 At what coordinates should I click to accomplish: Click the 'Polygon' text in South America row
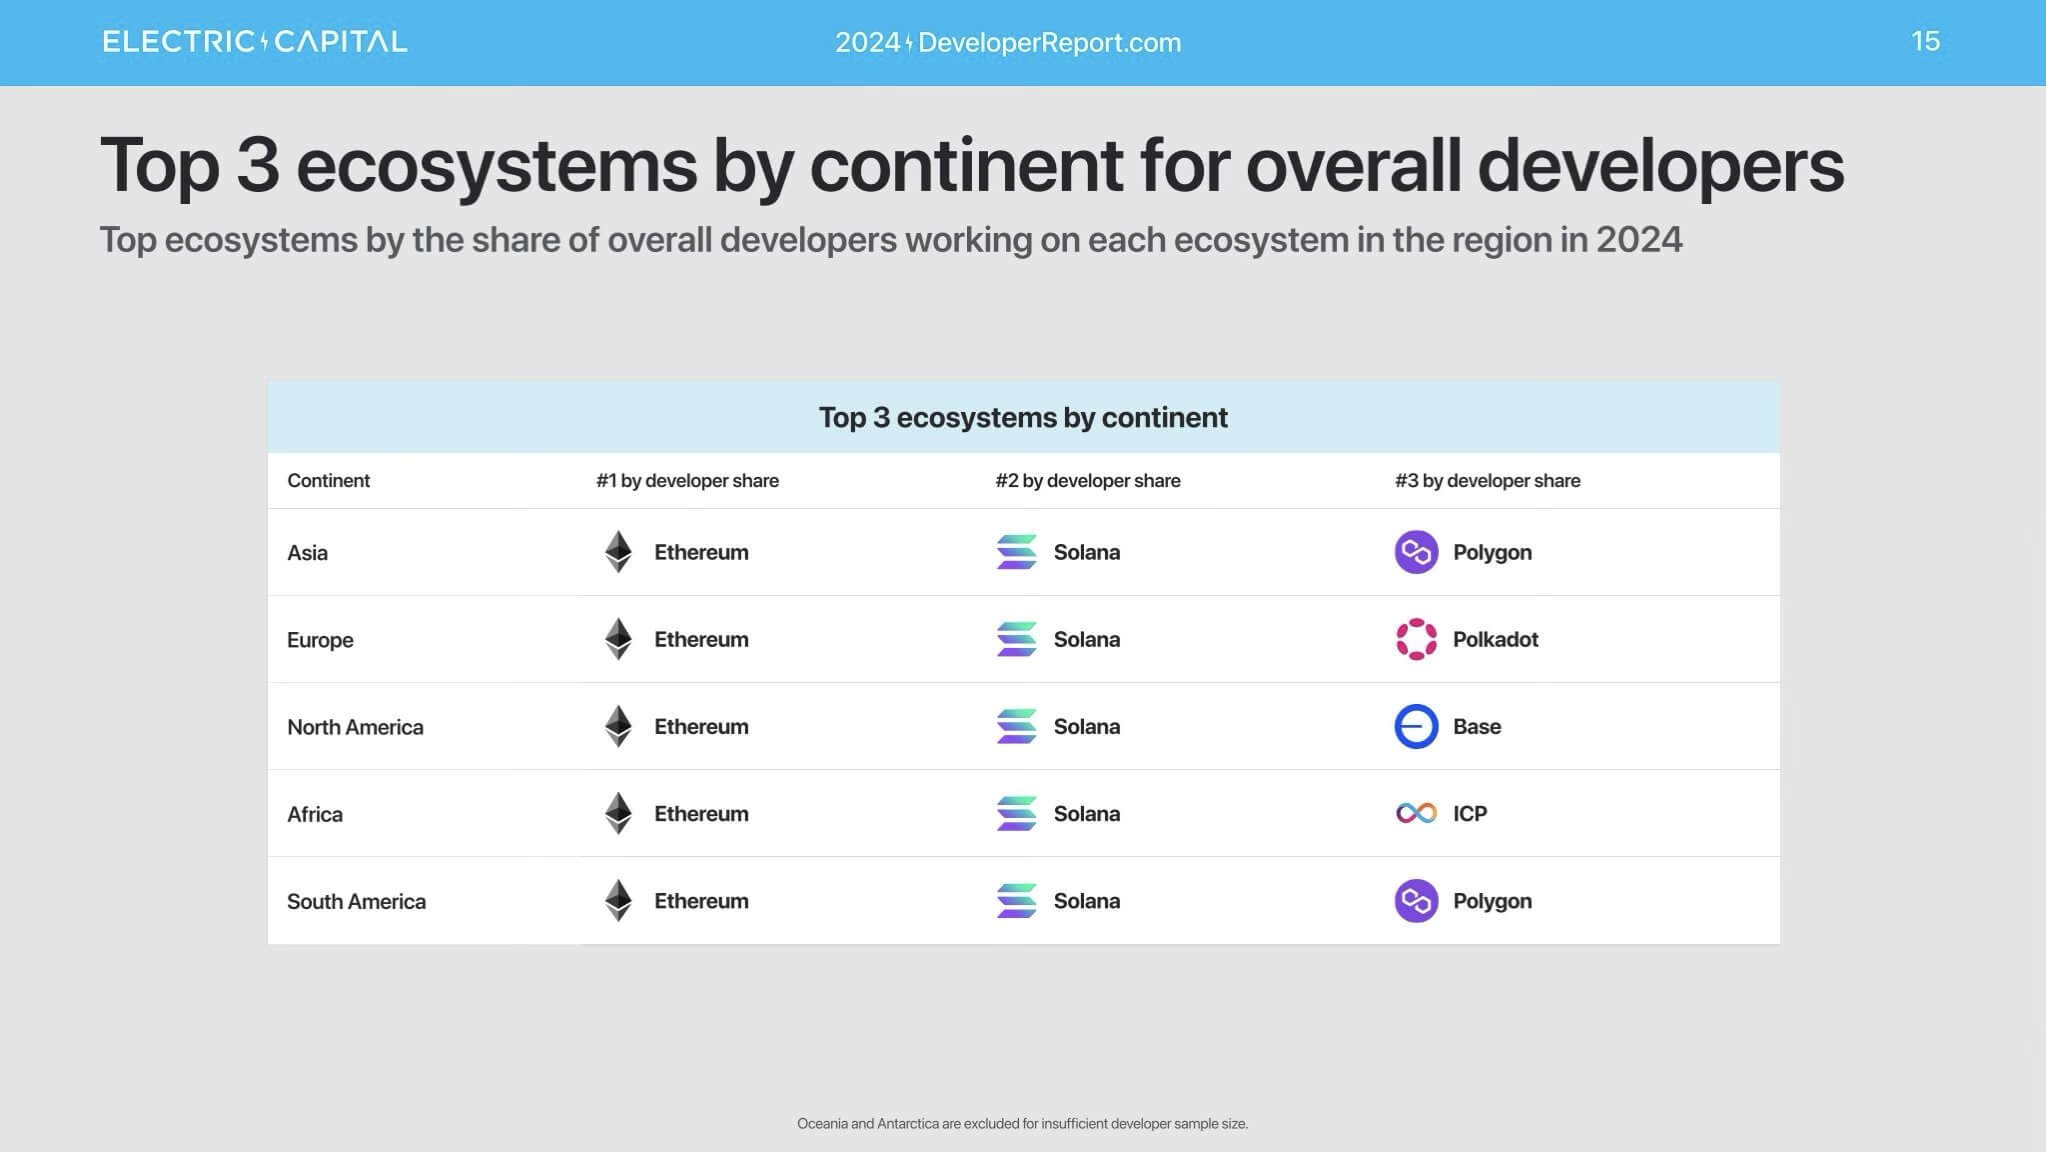[1492, 902]
